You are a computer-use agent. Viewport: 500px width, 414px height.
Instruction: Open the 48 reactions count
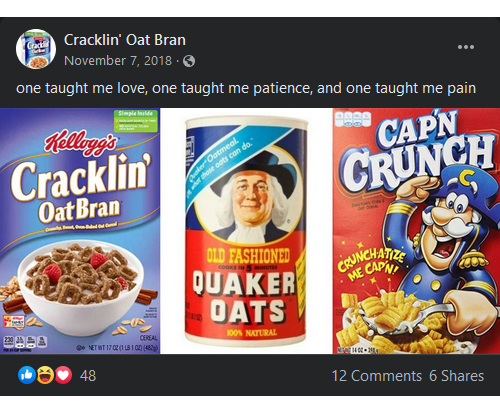click(88, 376)
